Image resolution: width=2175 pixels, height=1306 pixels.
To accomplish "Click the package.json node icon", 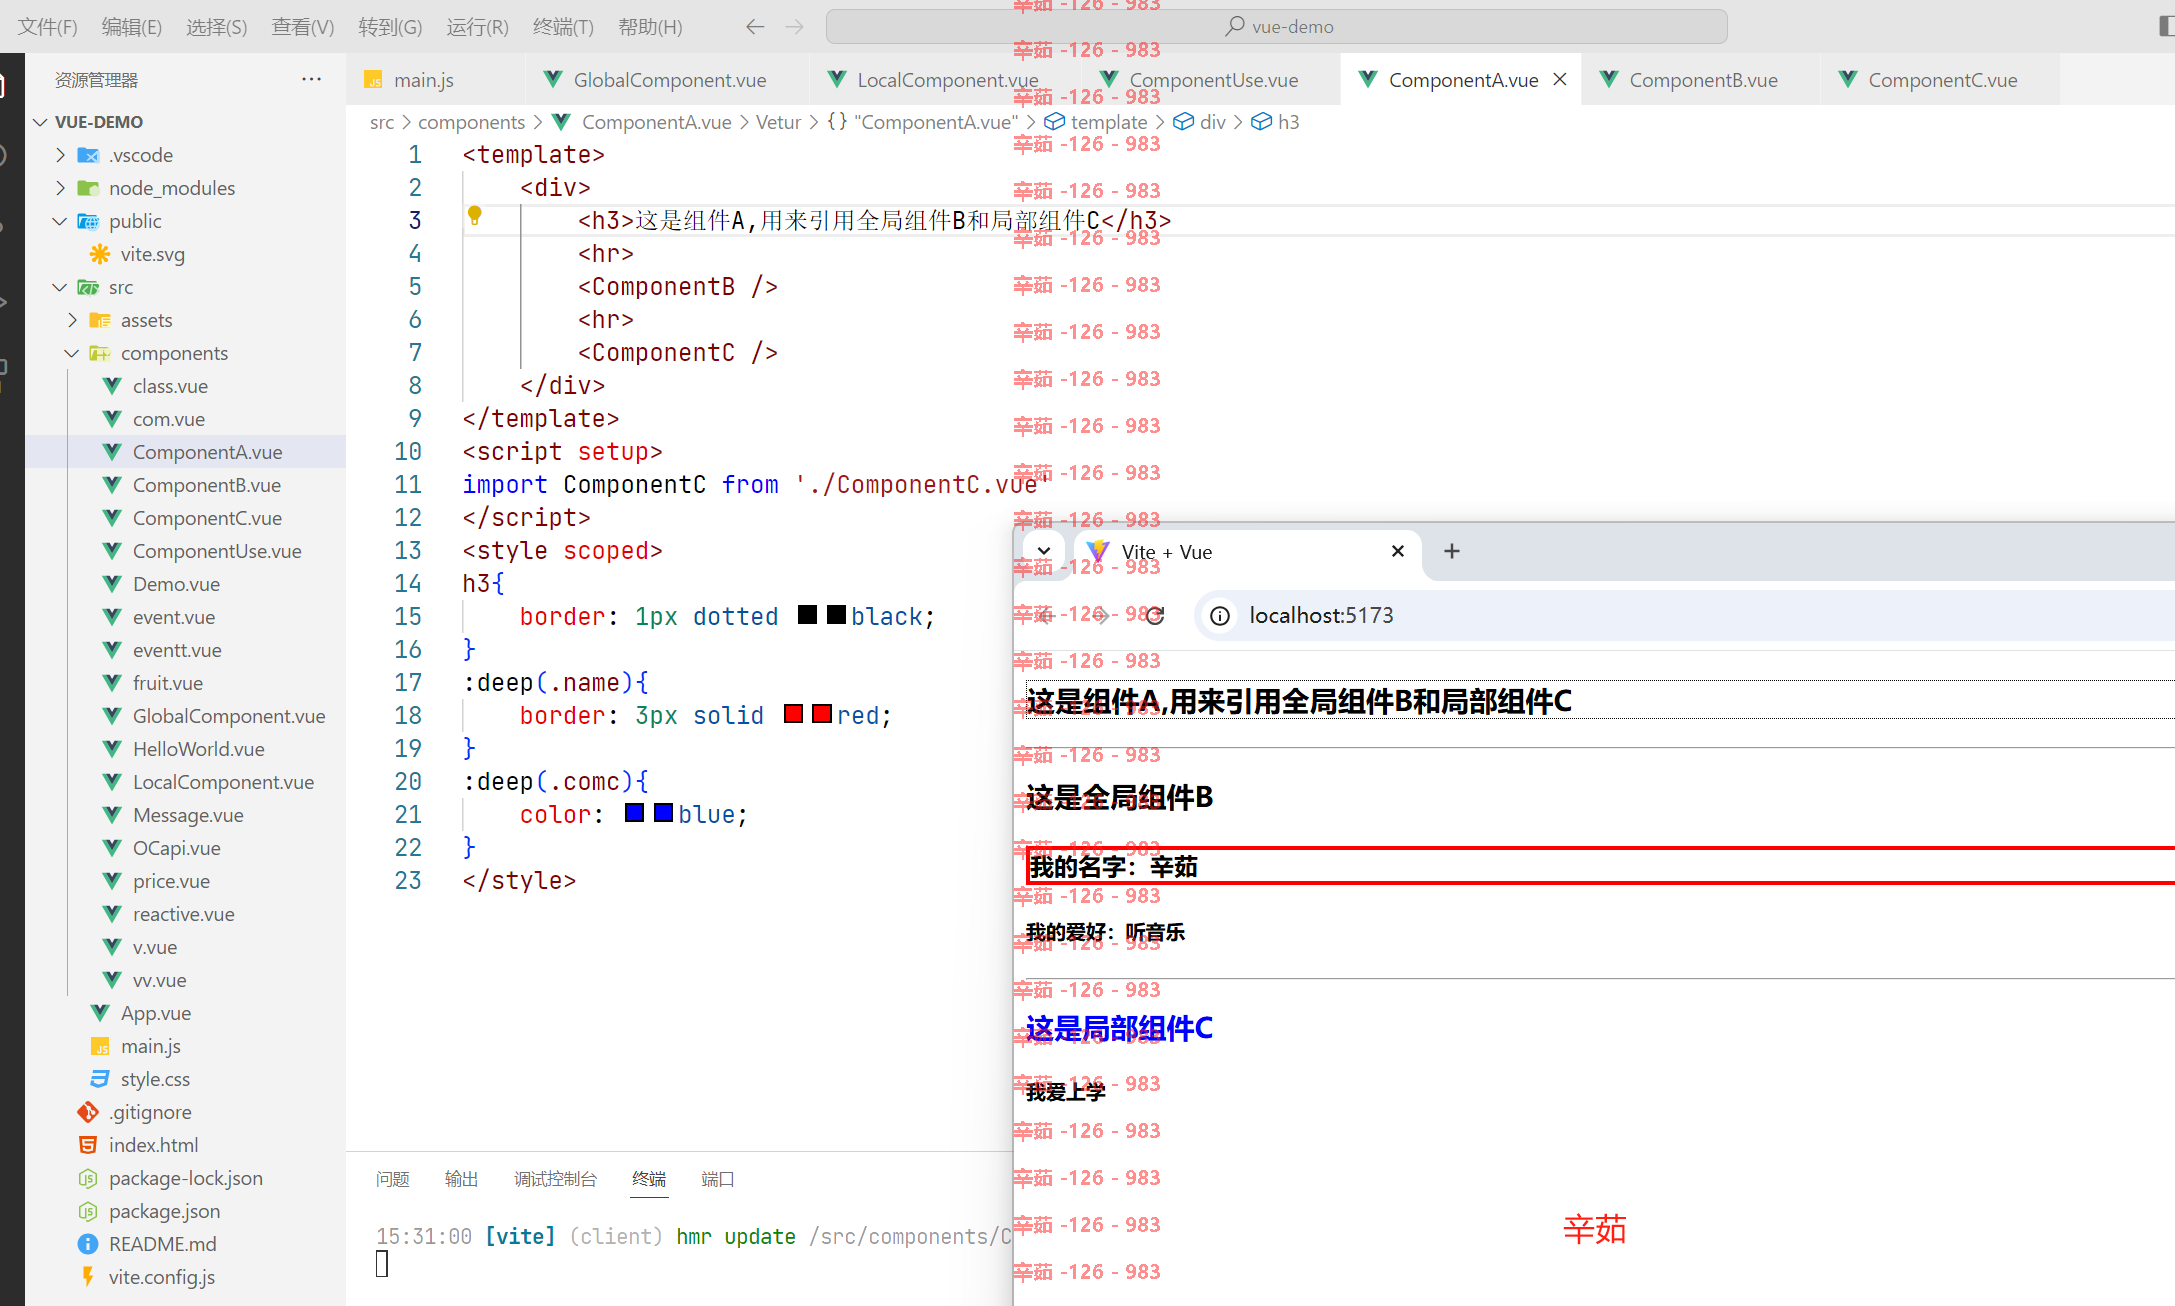I will 88,1211.
